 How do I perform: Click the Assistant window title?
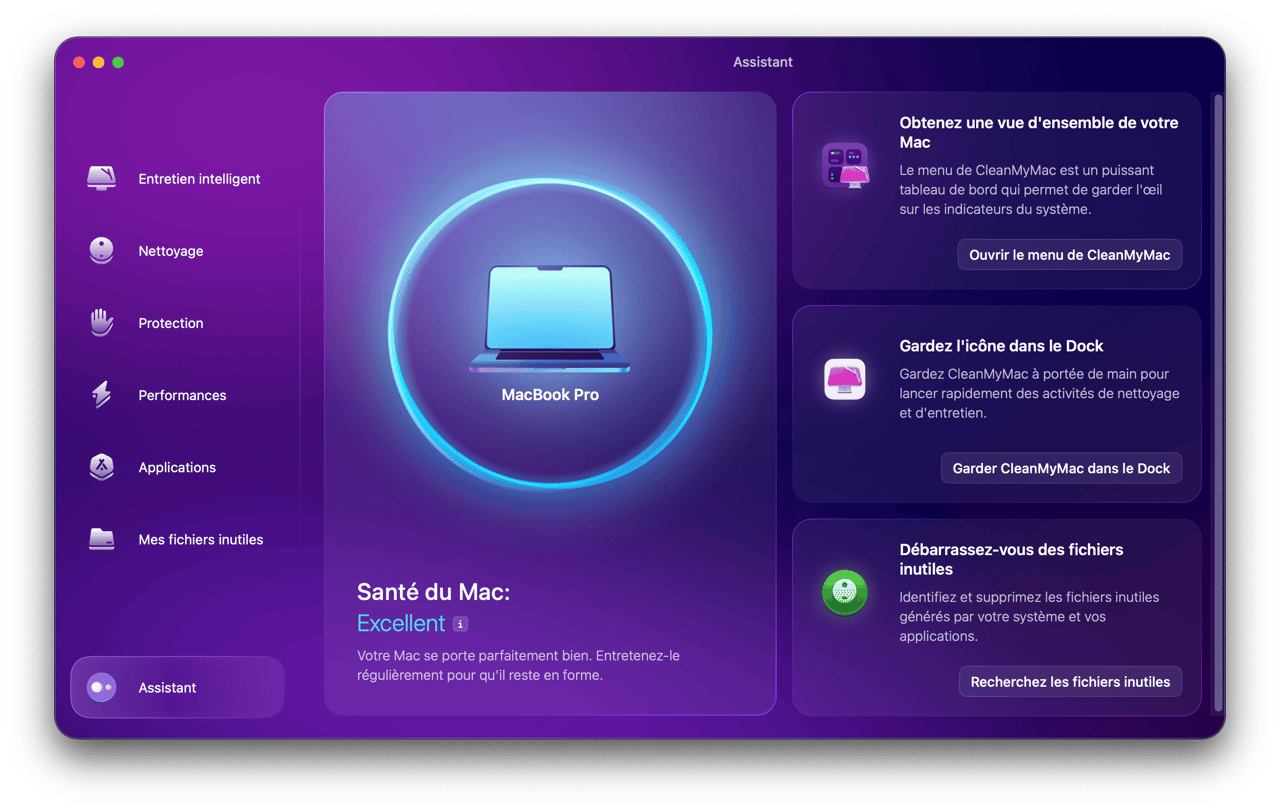click(763, 62)
